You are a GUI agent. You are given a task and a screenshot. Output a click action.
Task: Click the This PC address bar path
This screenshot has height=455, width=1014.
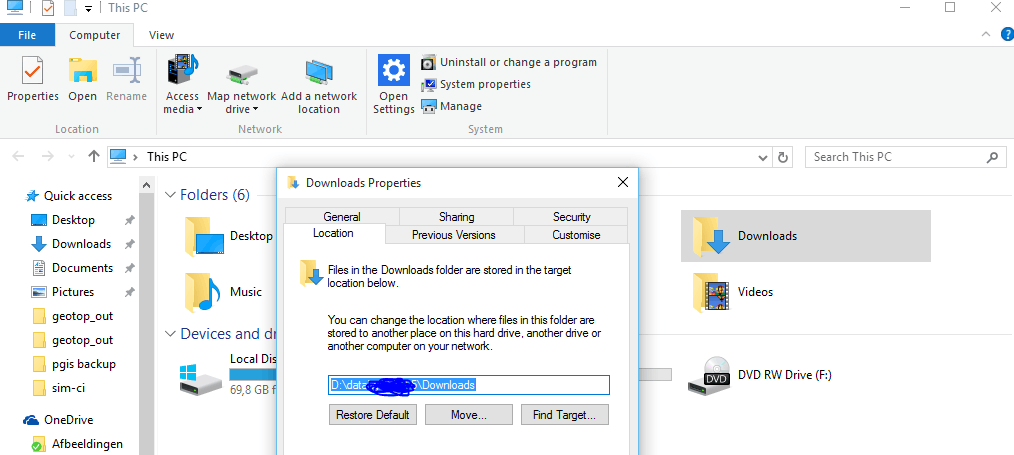[167, 156]
